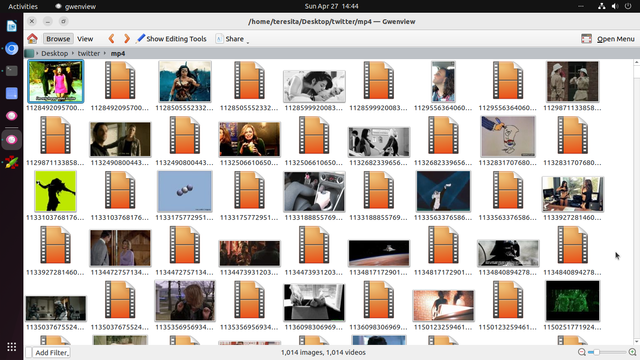Open the Share dropdown
Image resolution: width=640 pixels, height=360 pixels.
(x=232, y=39)
